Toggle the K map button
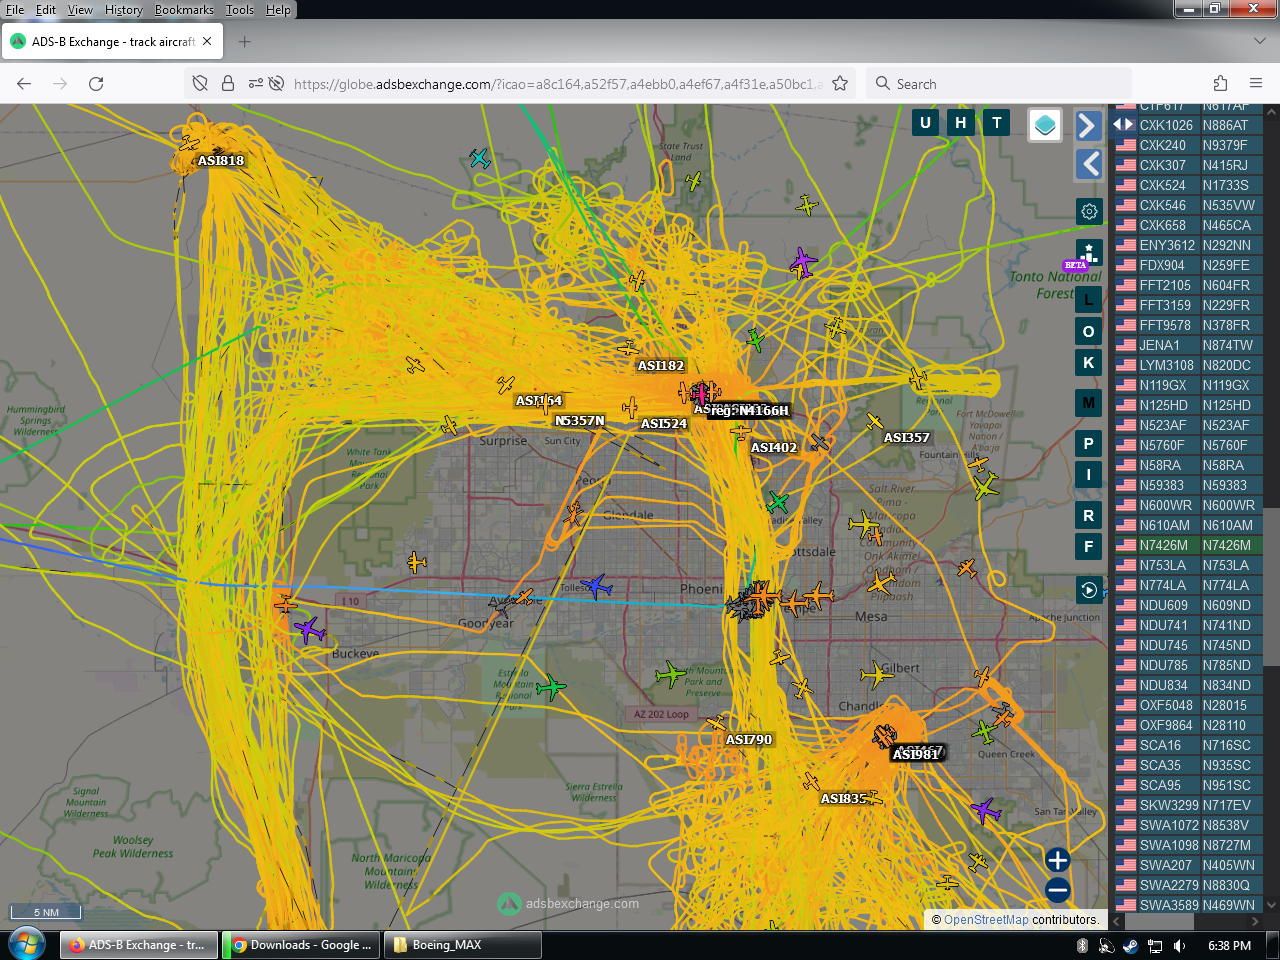 [x=1089, y=362]
